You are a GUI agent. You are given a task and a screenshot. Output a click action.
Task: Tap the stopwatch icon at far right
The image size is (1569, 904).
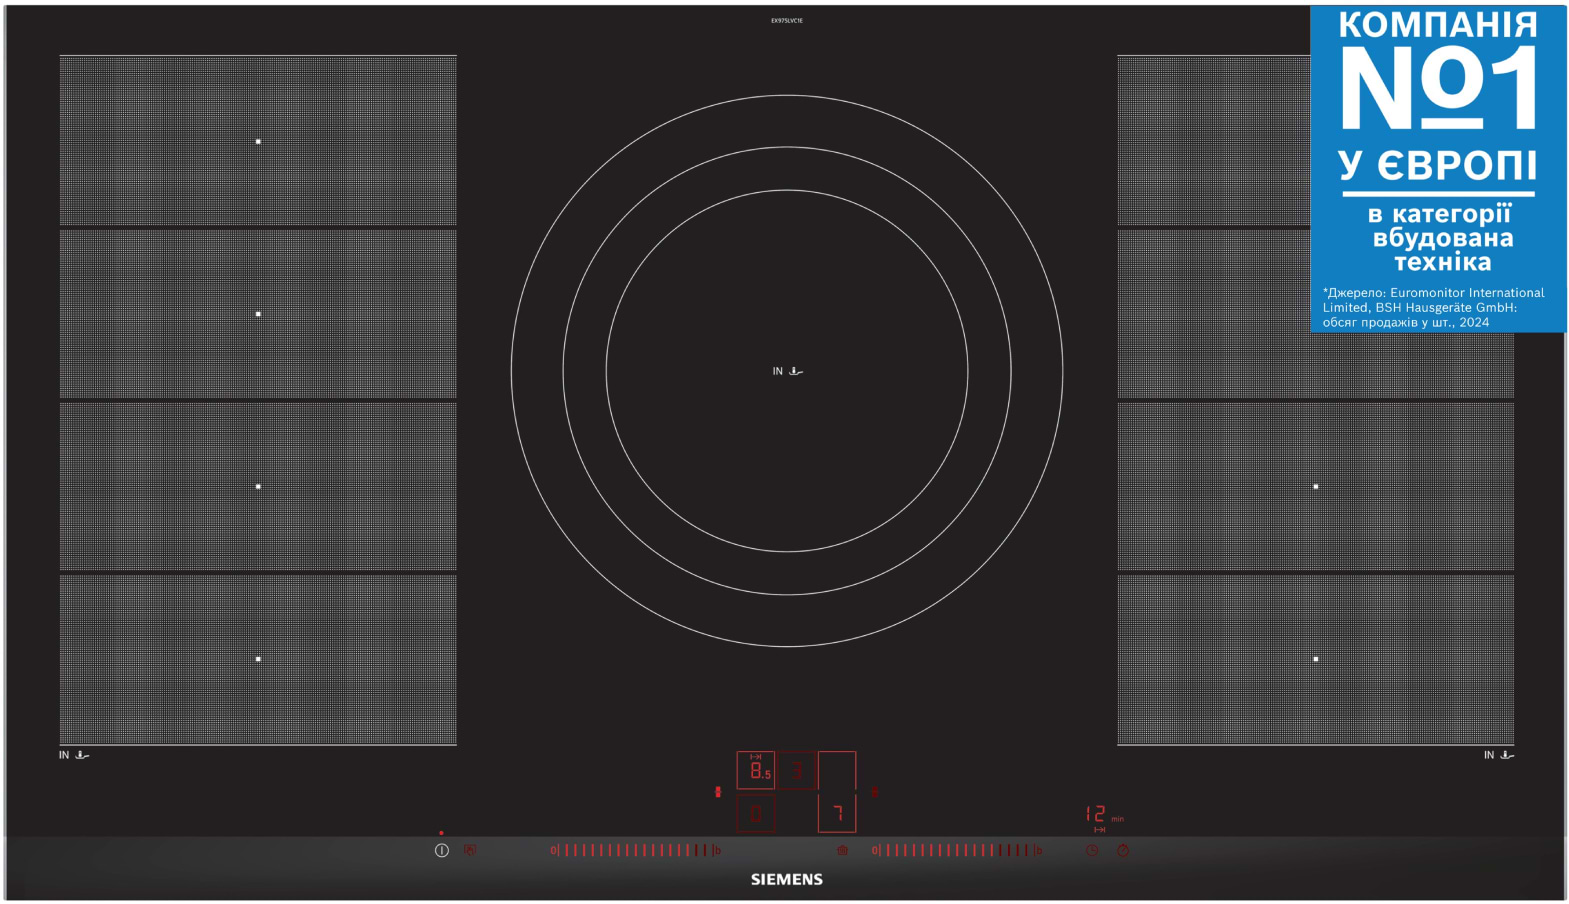pos(1123,850)
